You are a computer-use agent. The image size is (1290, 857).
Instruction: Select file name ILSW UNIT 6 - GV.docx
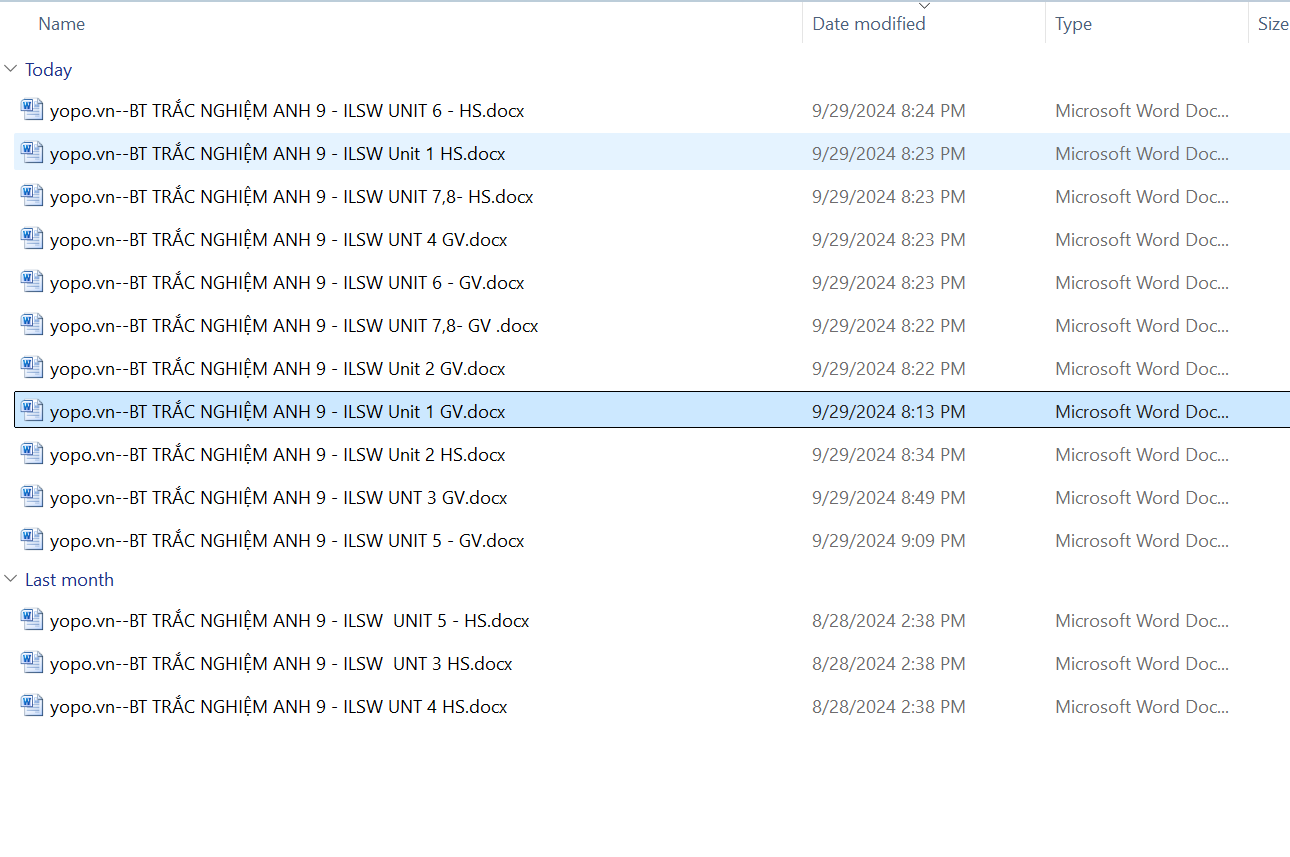tap(287, 283)
